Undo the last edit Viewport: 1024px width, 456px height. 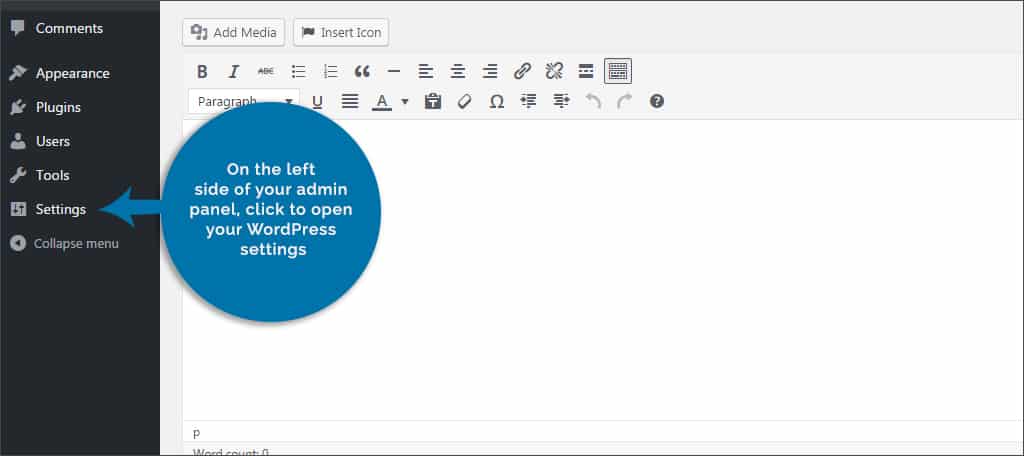point(593,102)
